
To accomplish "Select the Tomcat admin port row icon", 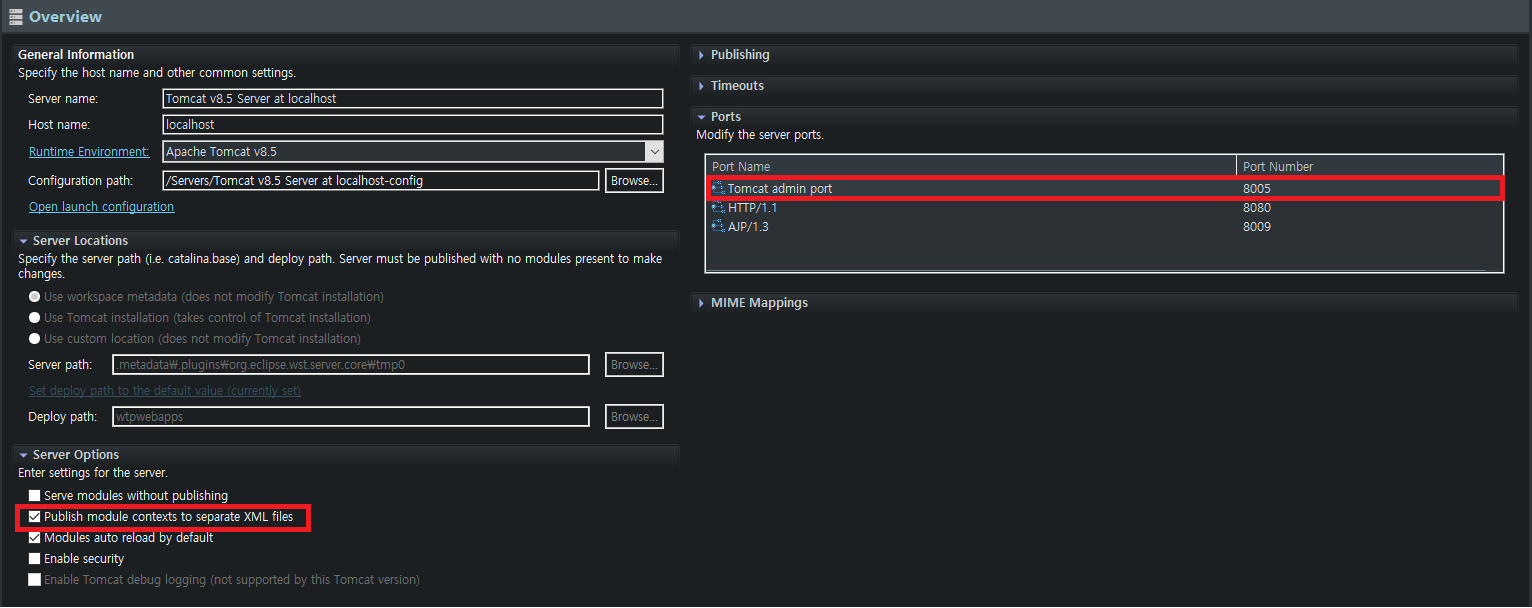I will 718,188.
